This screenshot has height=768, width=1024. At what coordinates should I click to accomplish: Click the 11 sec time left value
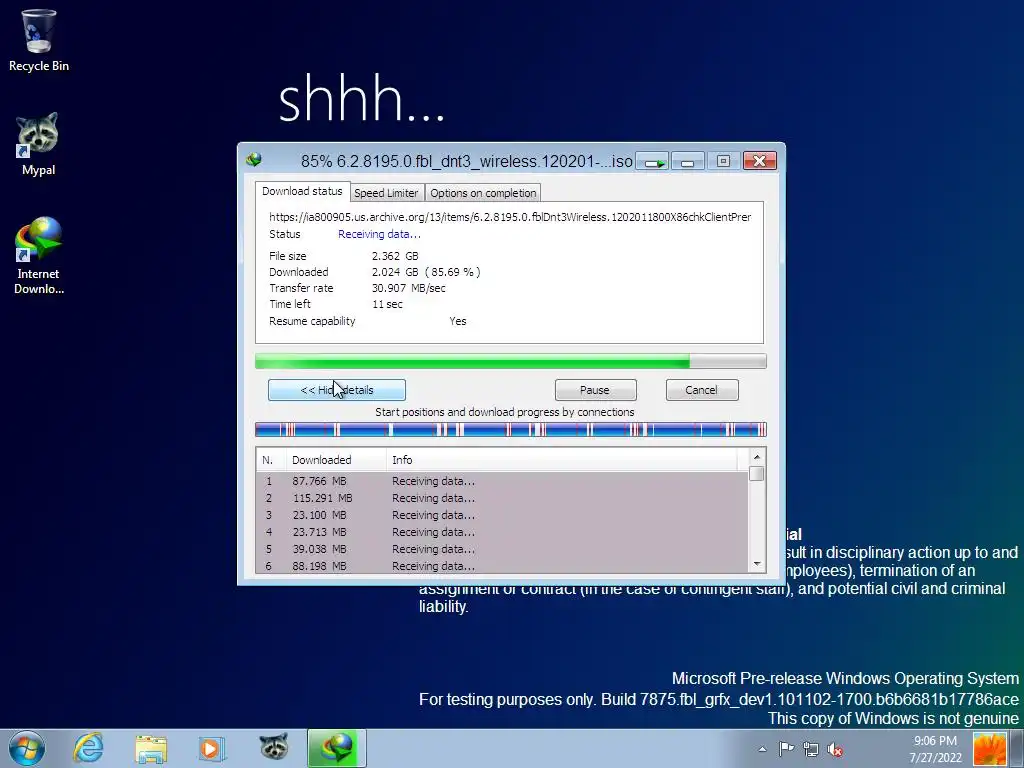click(387, 304)
